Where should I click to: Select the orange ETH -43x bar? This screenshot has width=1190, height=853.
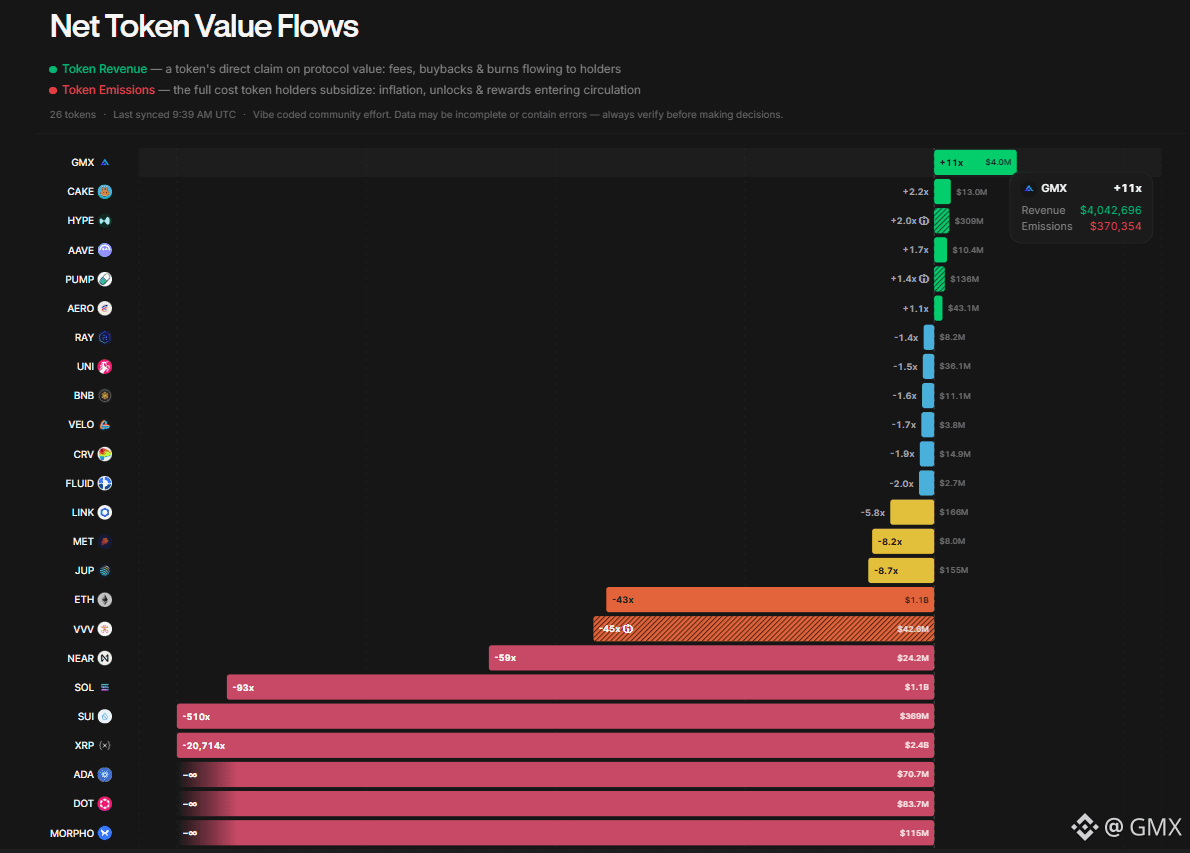click(770, 600)
